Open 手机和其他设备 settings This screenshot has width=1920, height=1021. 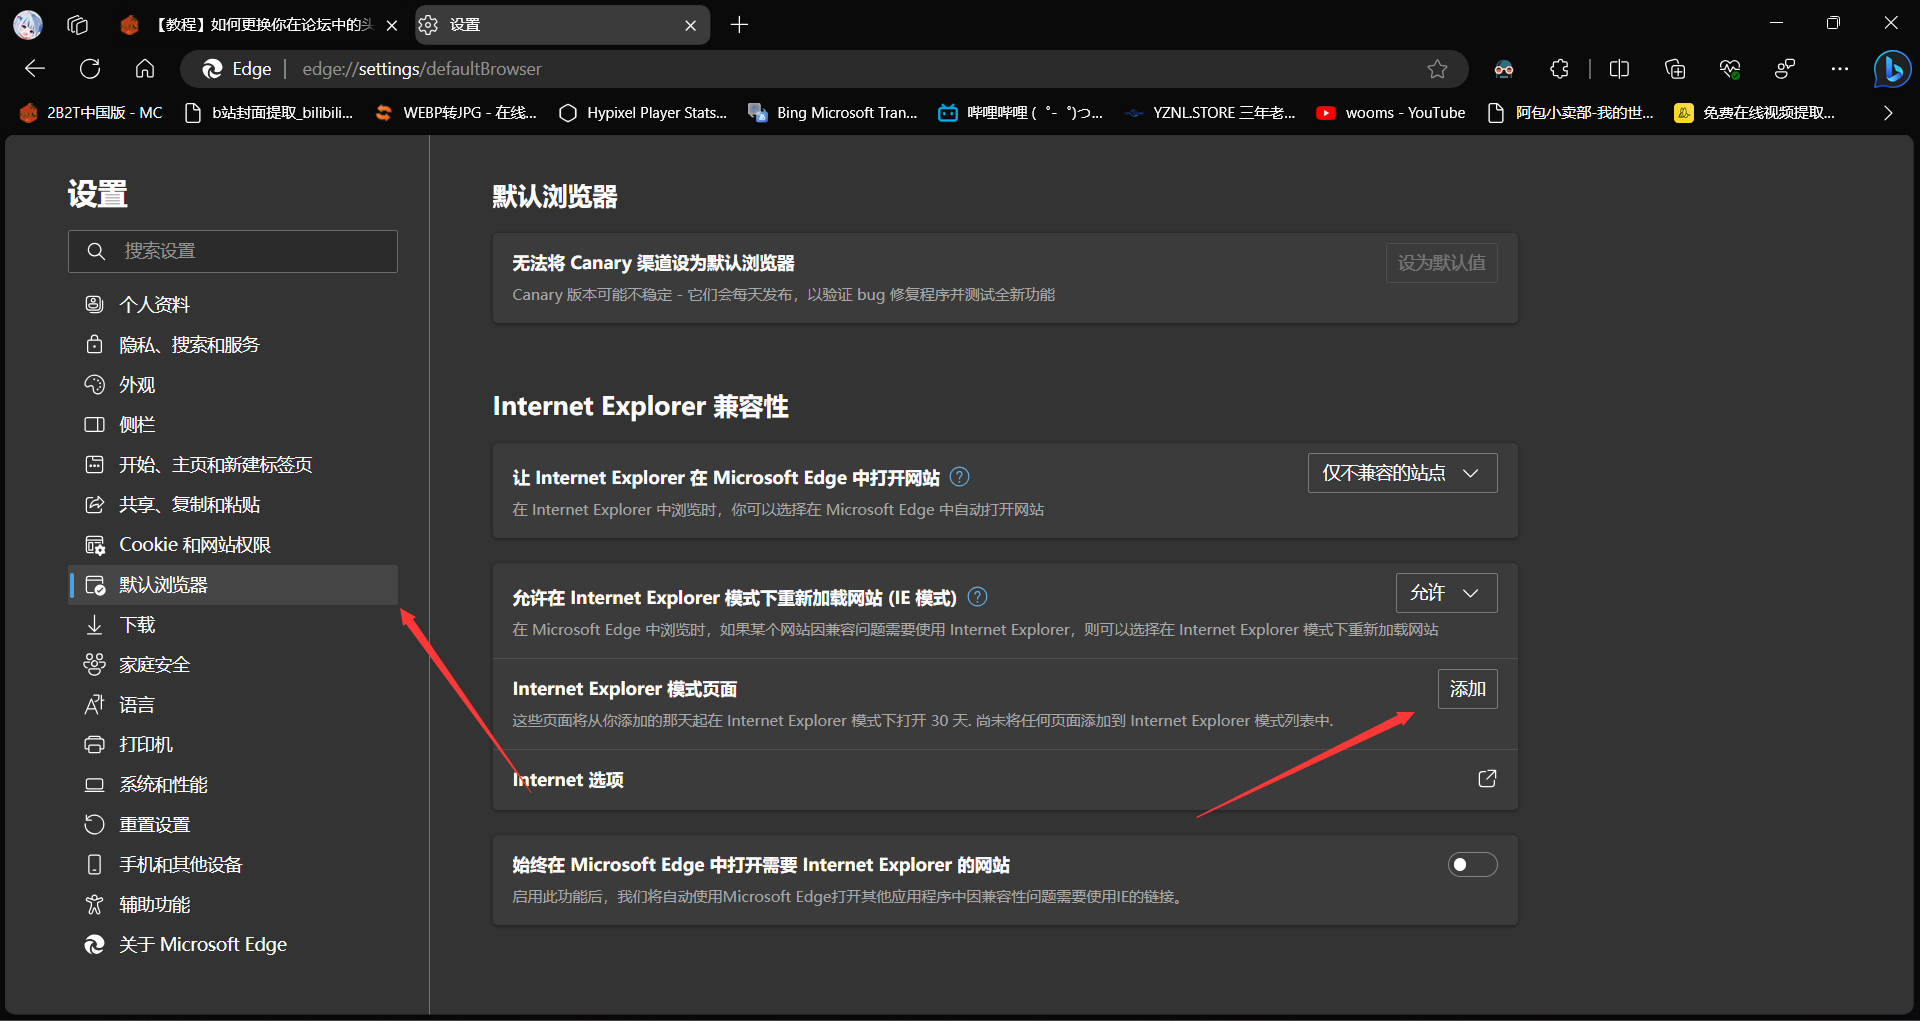[233, 865]
